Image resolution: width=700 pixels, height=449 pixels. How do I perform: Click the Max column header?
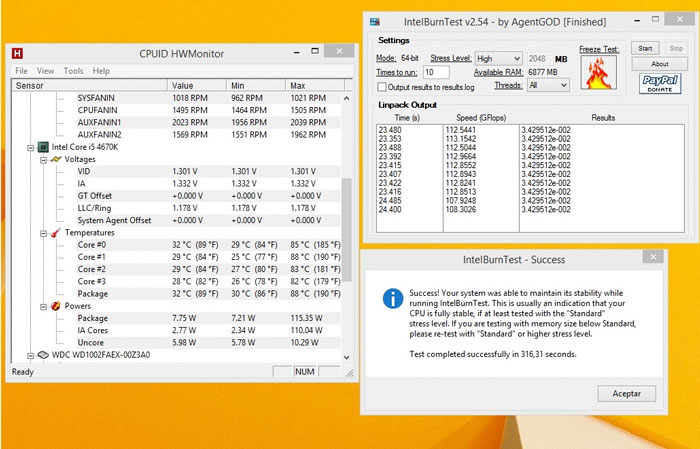click(x=315, y=85)
